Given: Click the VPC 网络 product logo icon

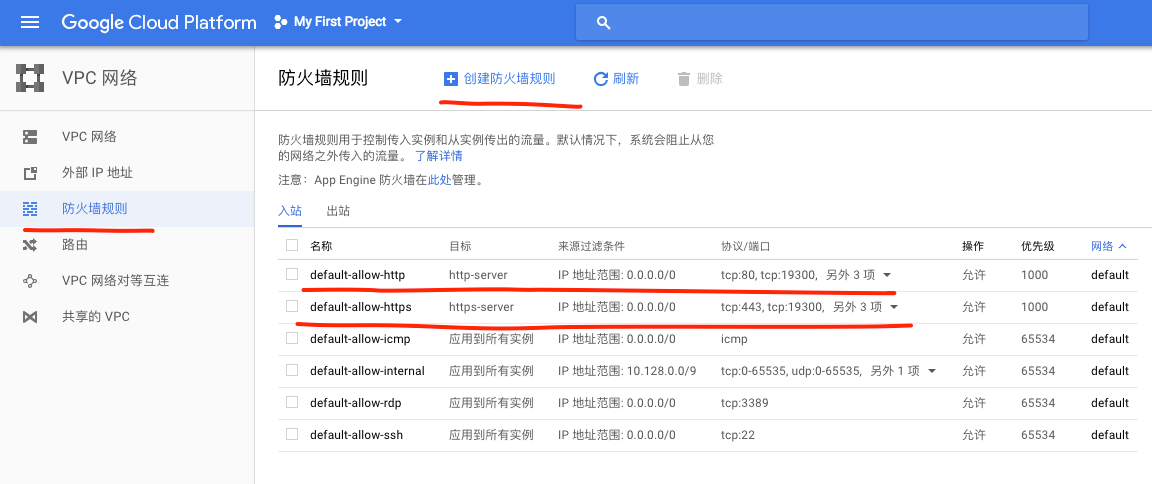Looking at the screenshot, I should pos(30,78).
